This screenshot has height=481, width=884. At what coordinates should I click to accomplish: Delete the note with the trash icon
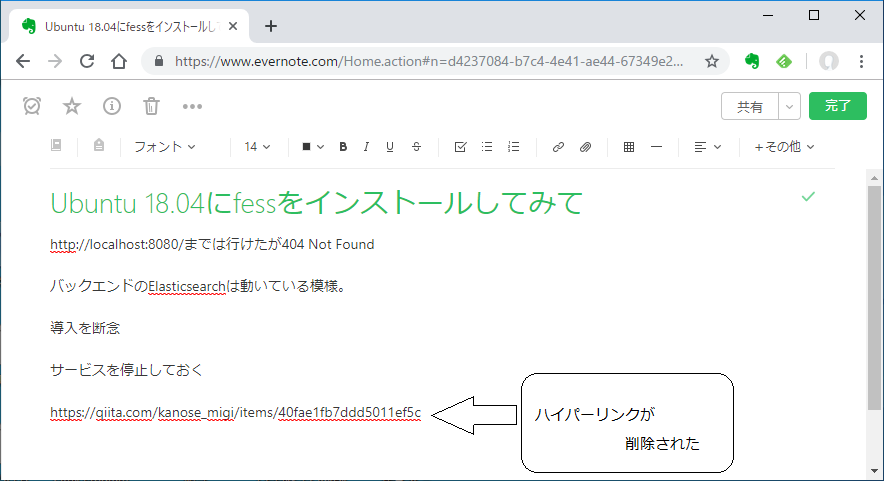[151, 106]
